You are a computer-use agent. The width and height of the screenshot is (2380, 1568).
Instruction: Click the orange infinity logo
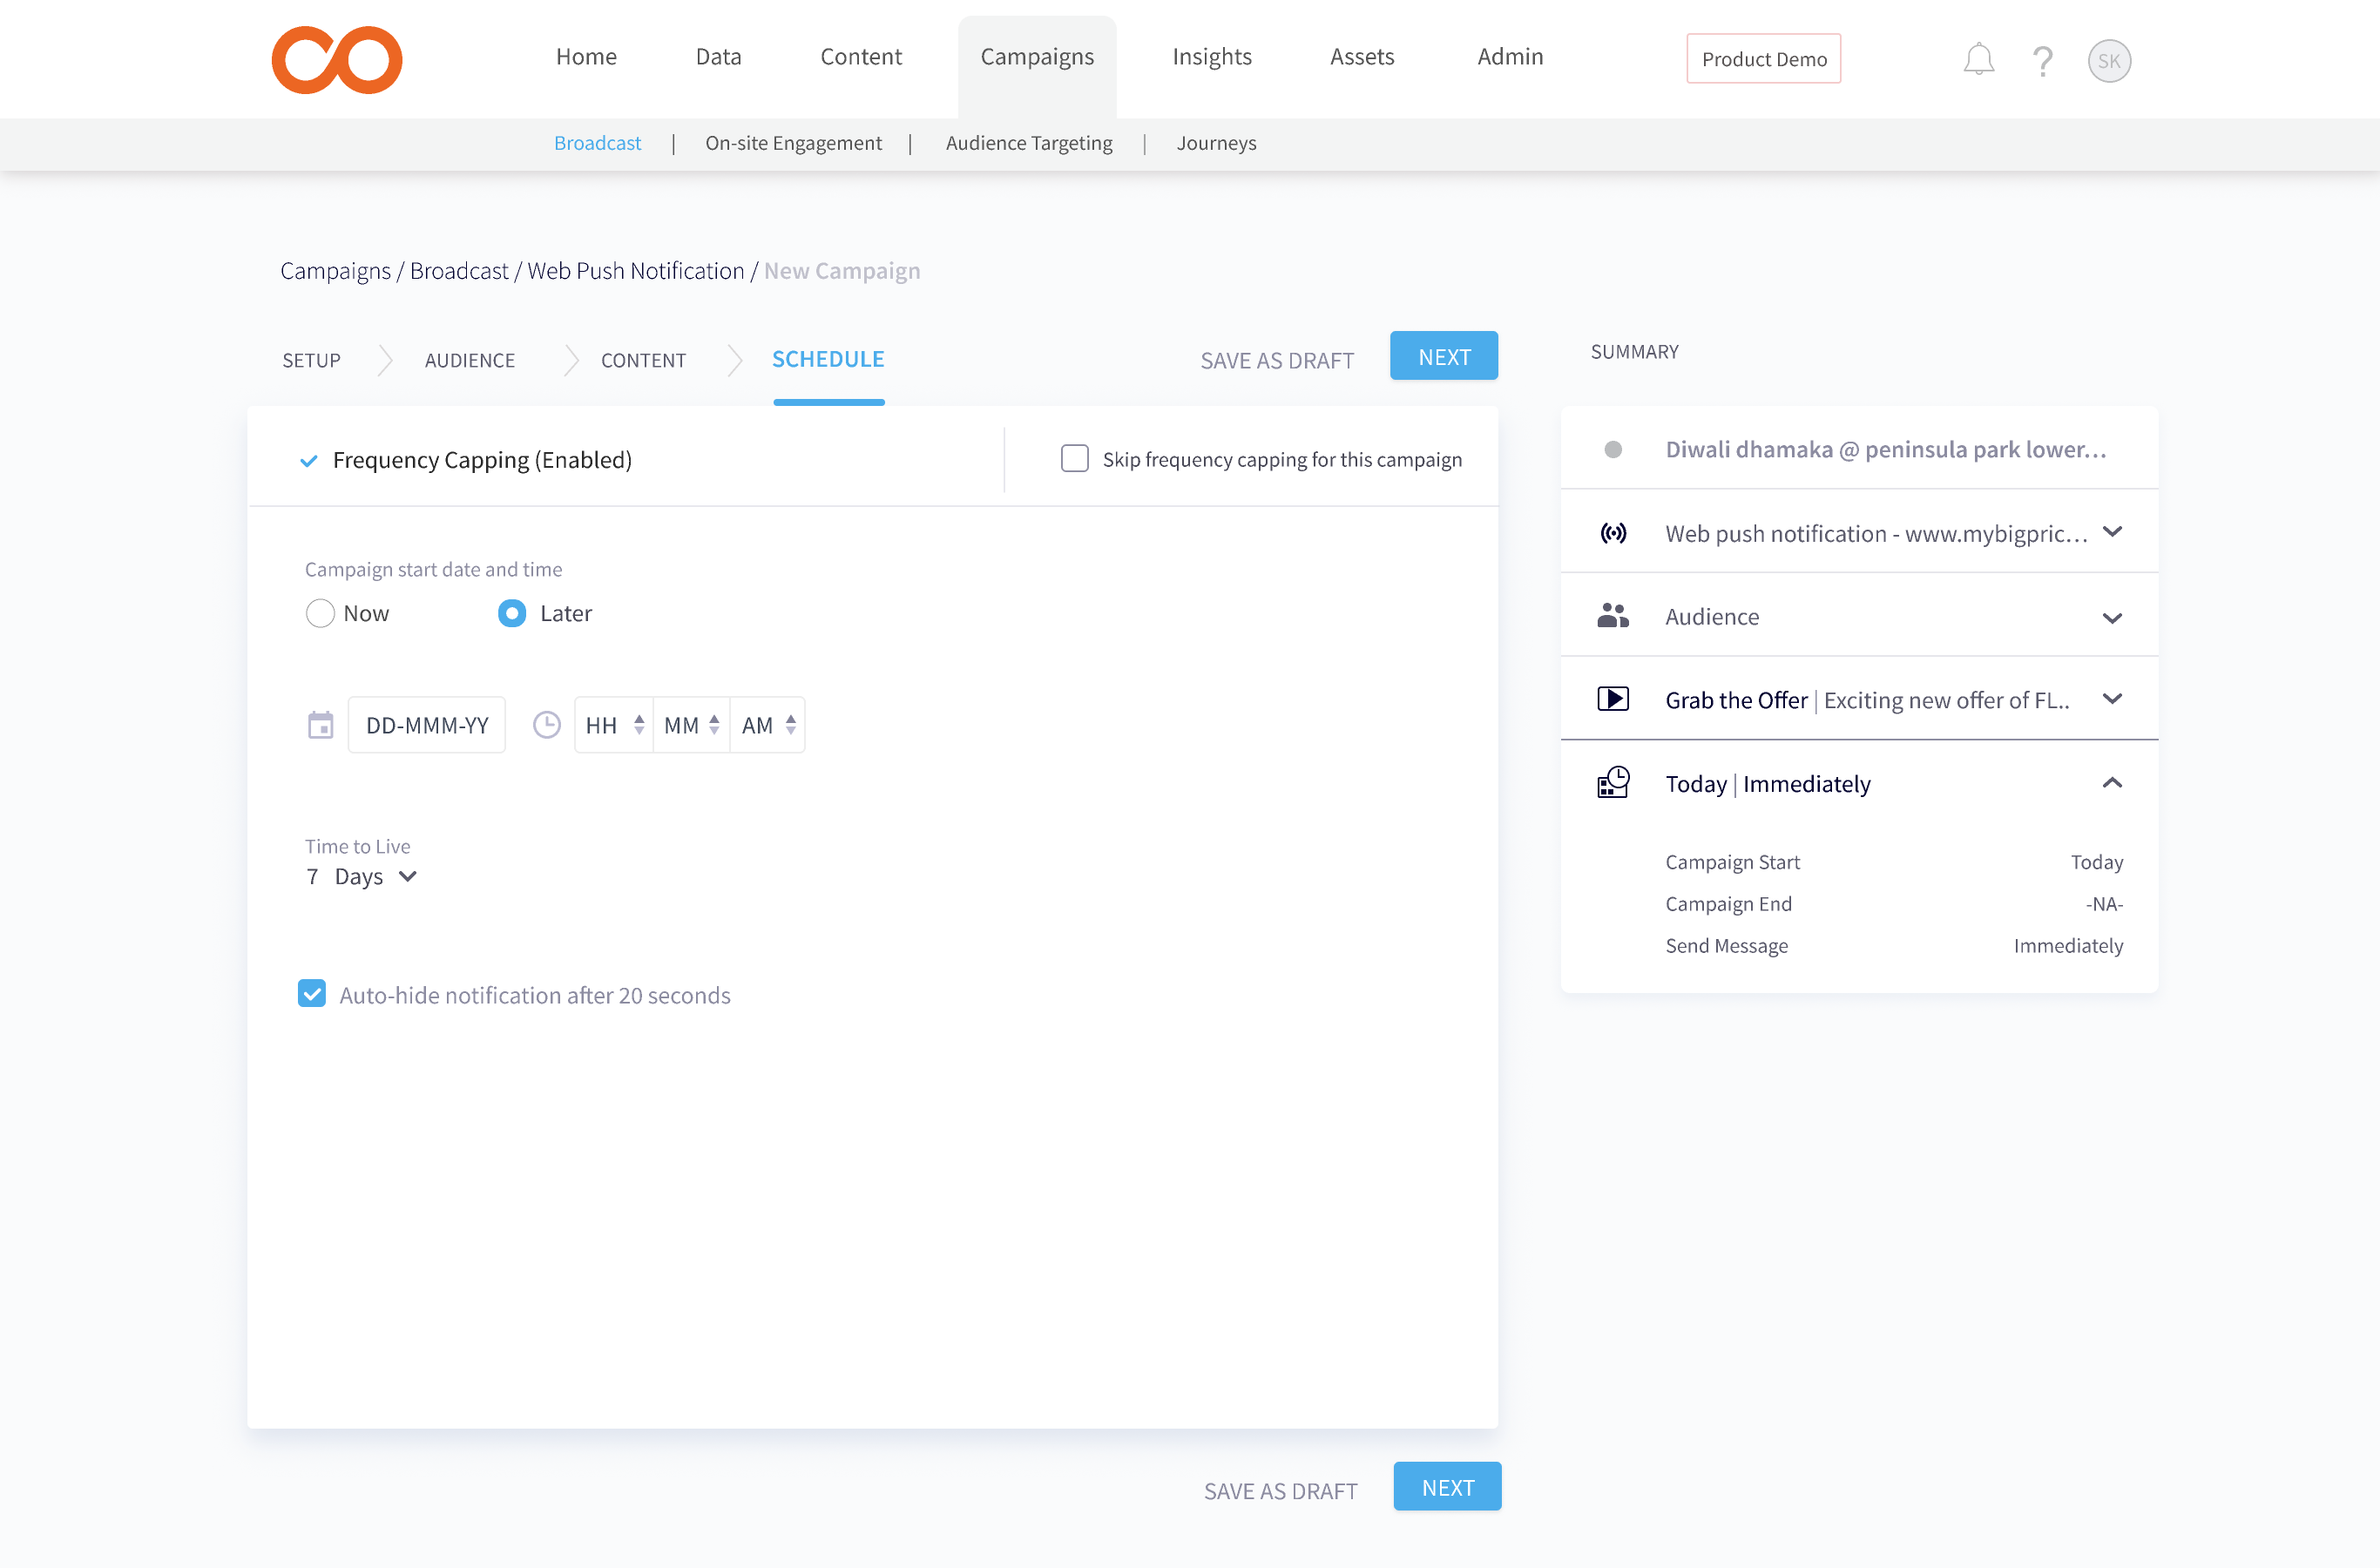337,60
